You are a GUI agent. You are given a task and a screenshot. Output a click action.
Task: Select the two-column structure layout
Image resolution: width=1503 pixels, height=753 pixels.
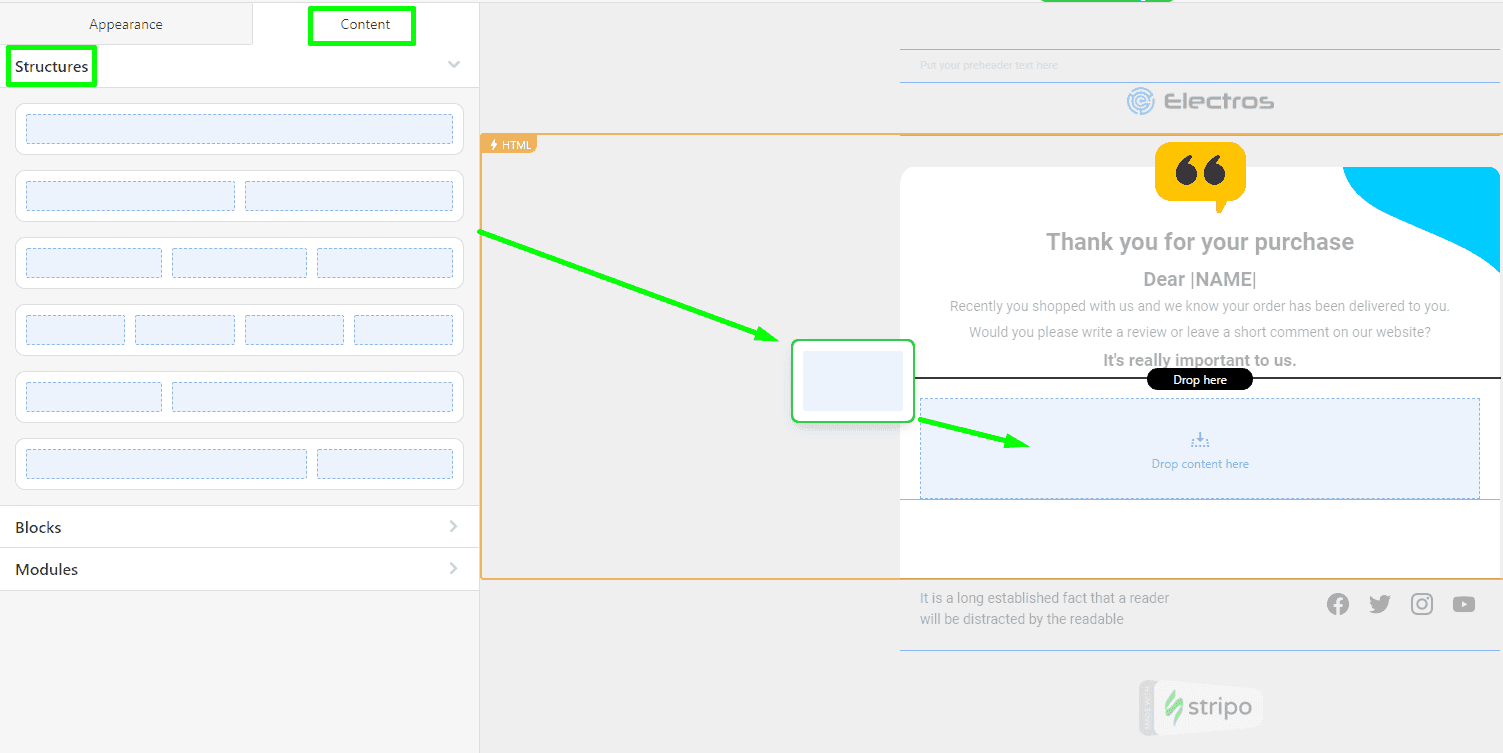click(x=238, y=195)
